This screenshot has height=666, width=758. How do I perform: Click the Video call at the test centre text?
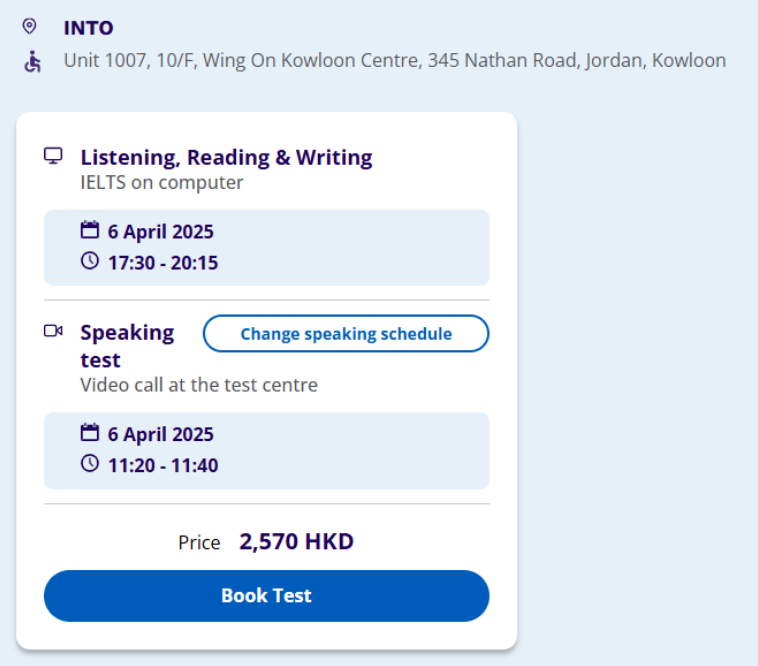(199, 385)
